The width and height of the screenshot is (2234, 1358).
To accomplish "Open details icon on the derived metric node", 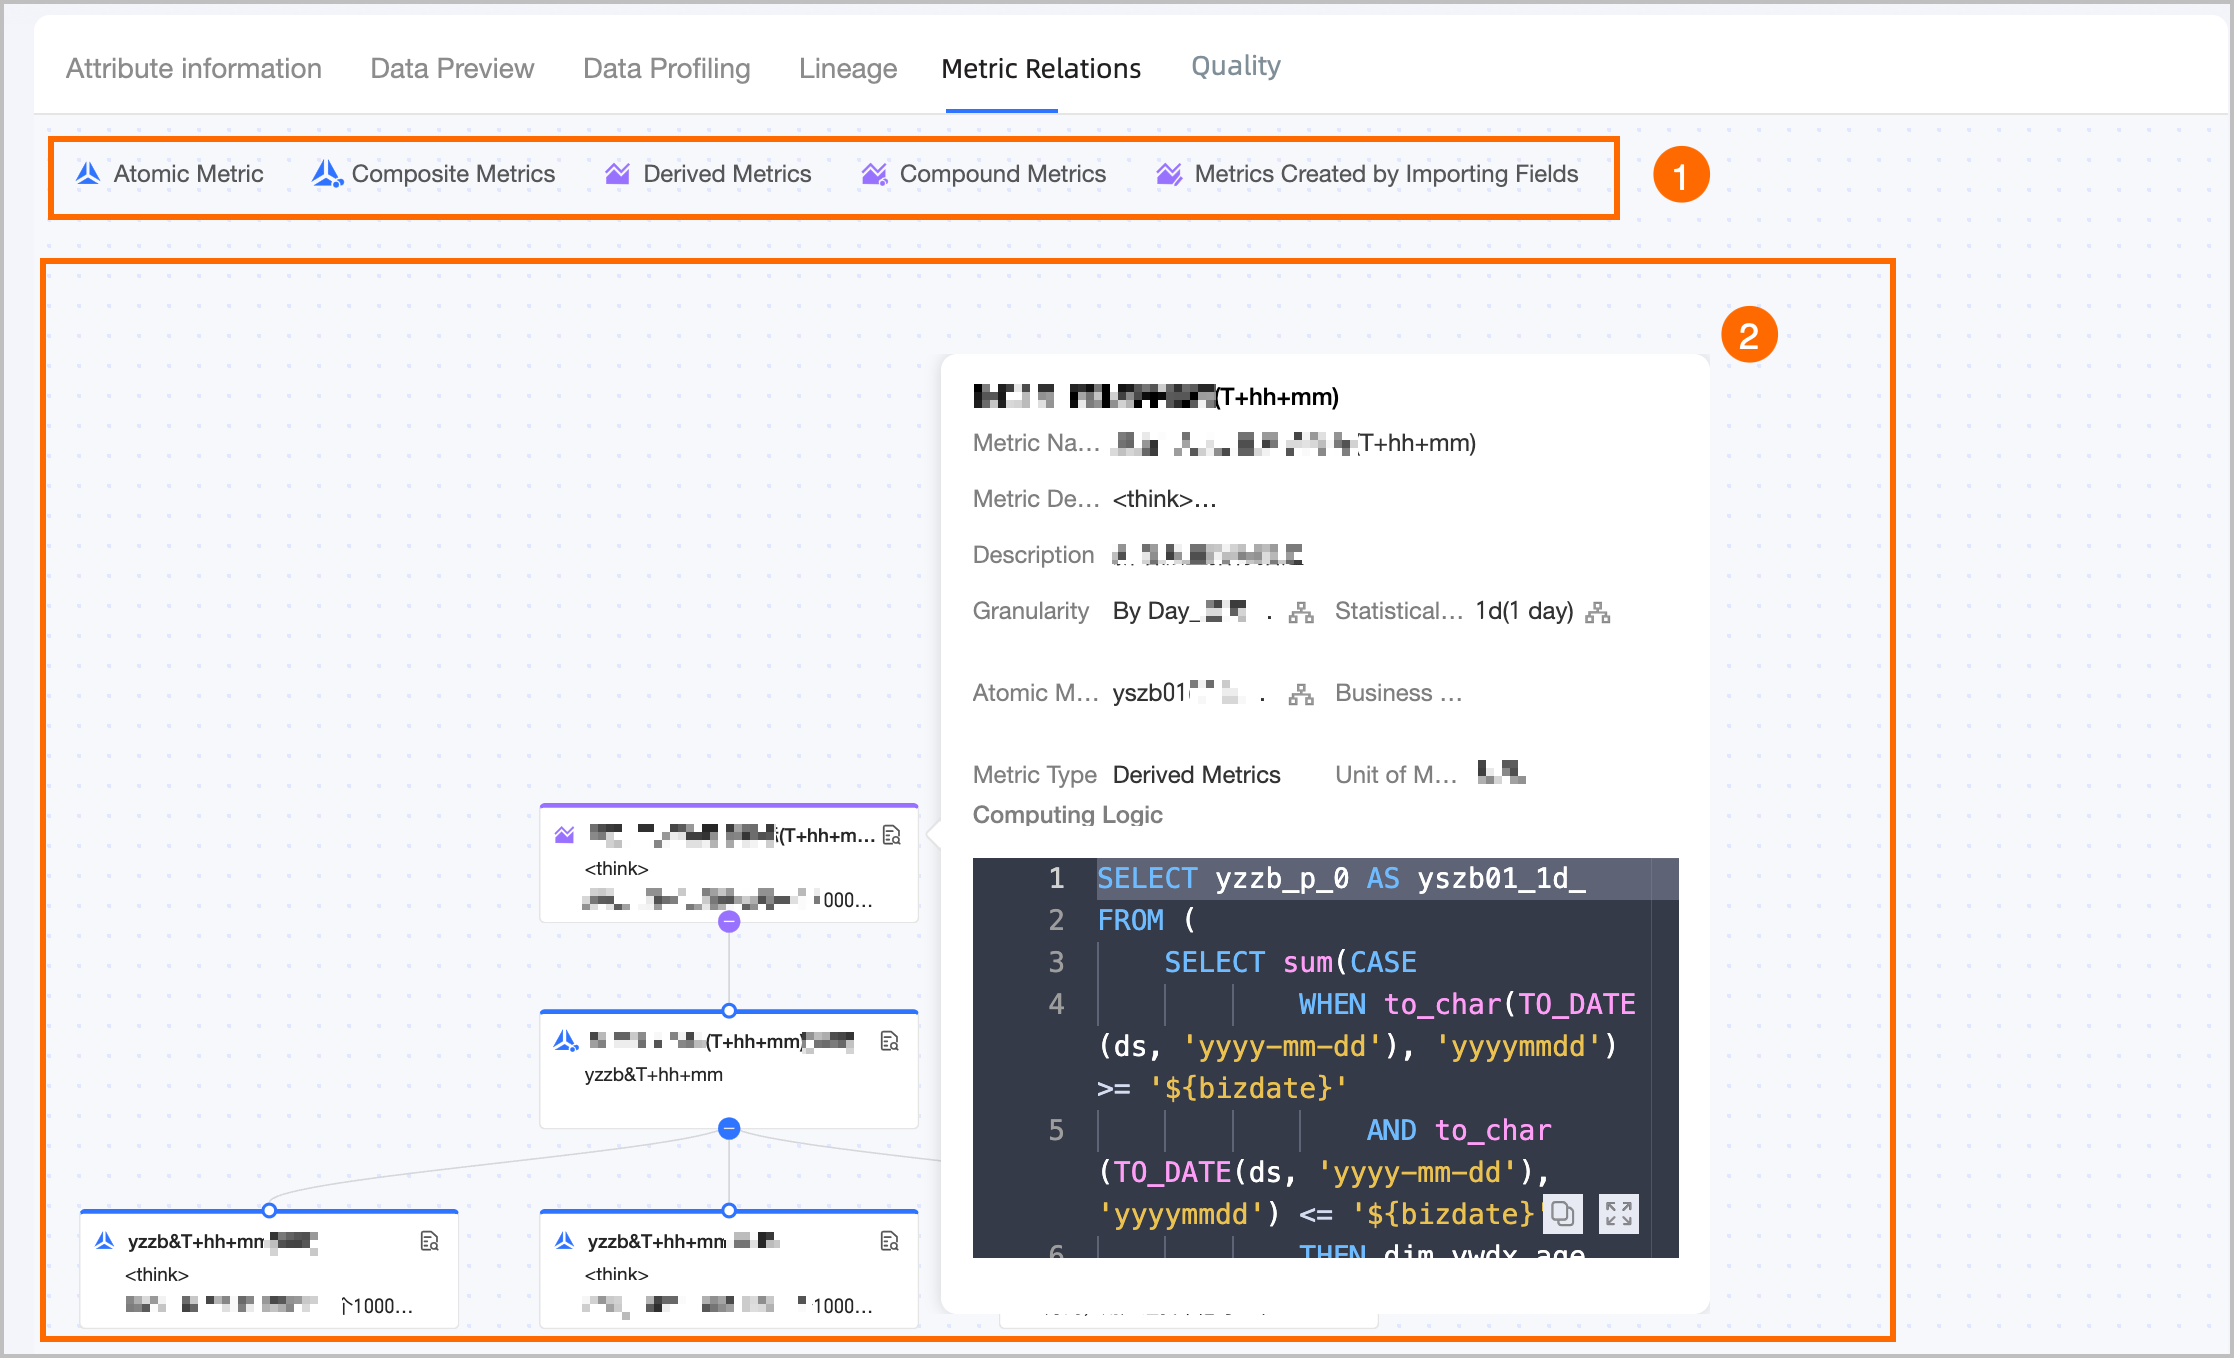I will pos(892,835).
